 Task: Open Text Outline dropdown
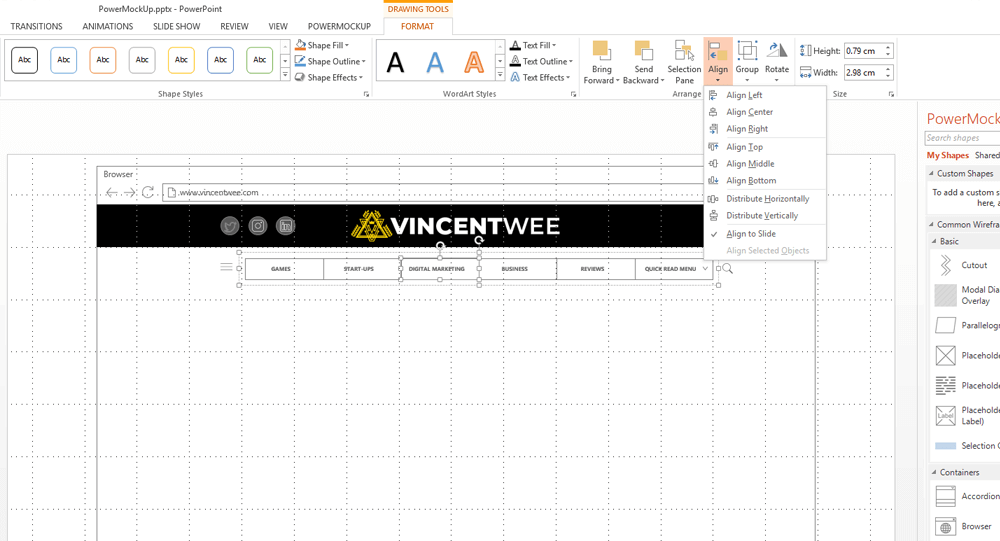coord(541,61)
